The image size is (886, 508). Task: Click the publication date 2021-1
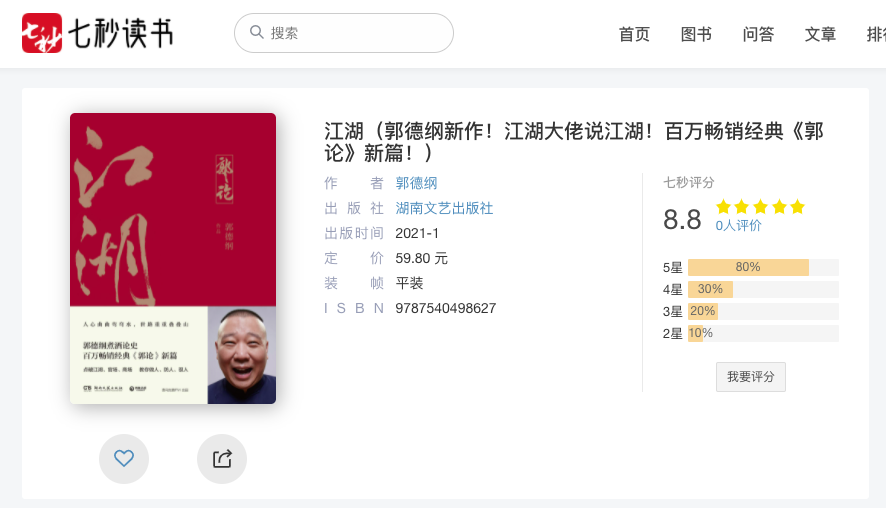click(417, 233)
